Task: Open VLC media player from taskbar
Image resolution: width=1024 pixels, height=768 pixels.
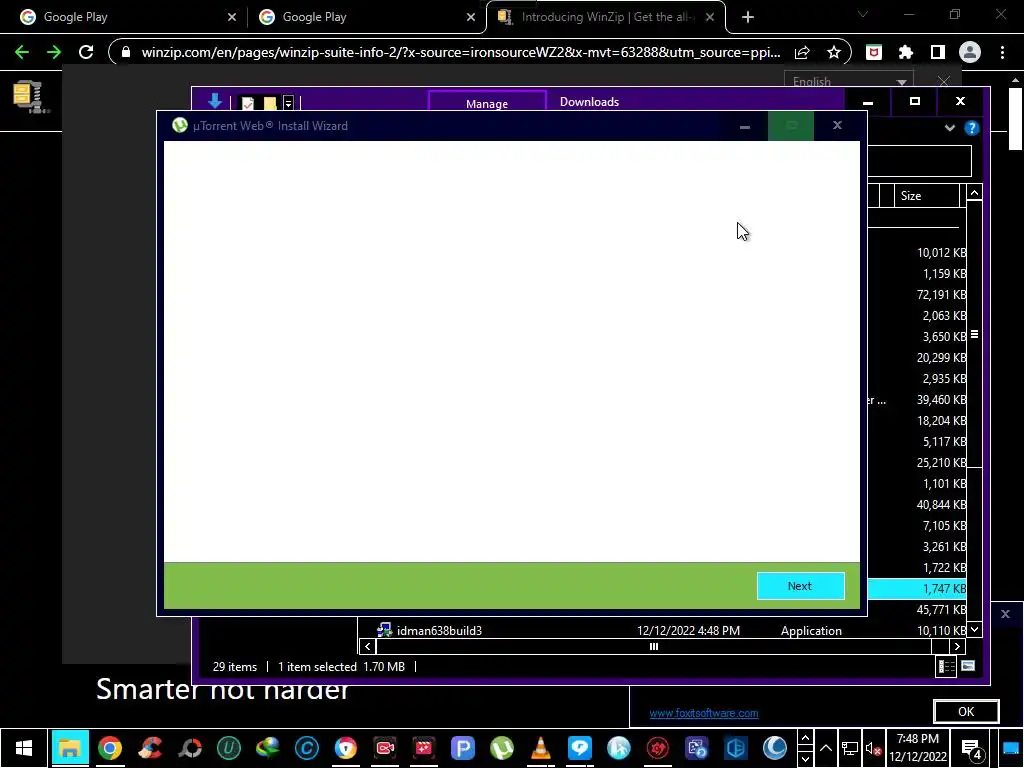Action: [x=541, y=748]
